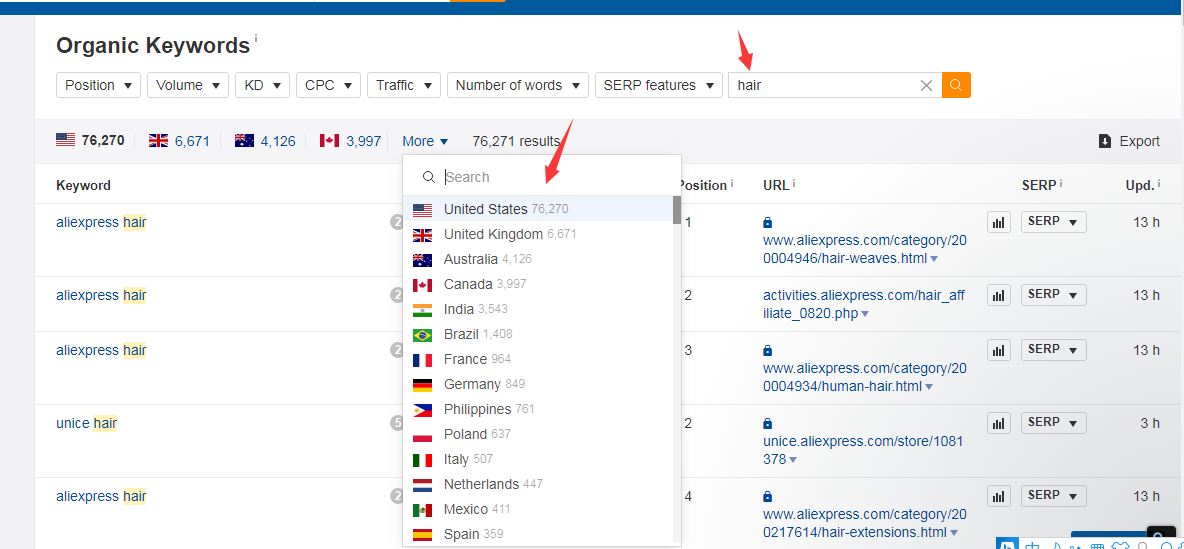Select Germany 849 in country list
The width and height of the screenshot is (1184, 549).
point(538,384)
